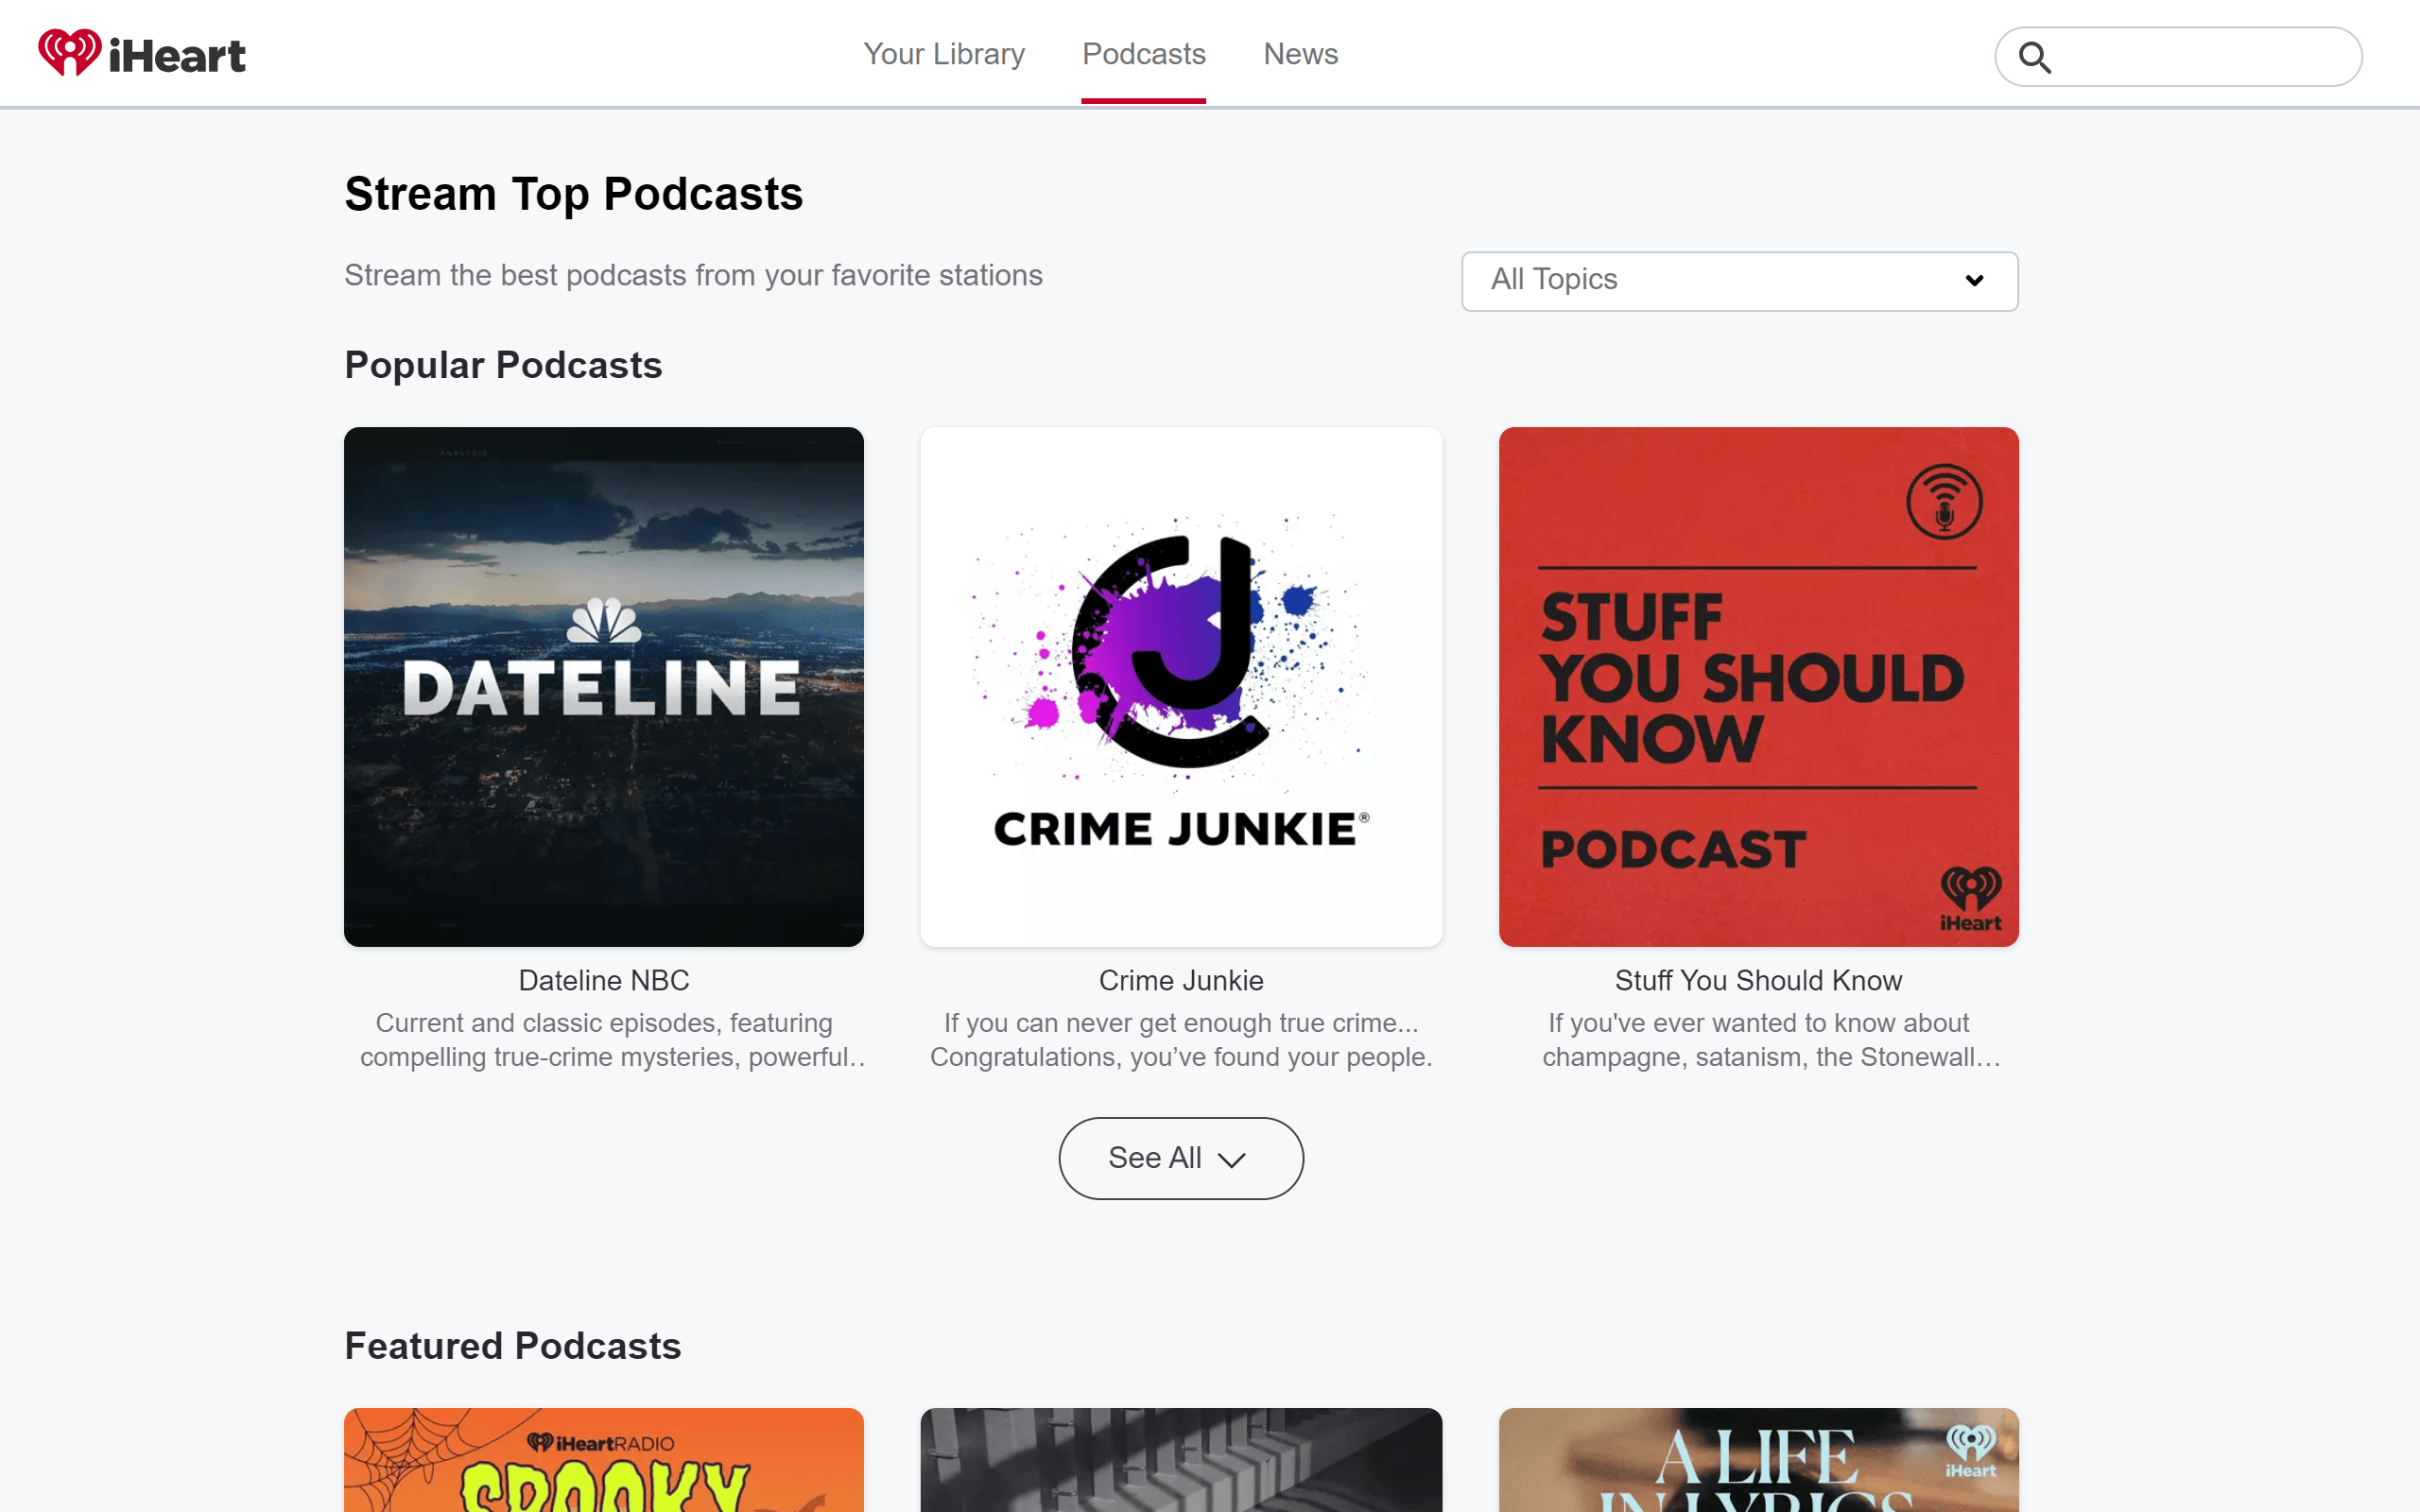Expand the See All button
Viewport: 2420px width, 1512px height.
pyautogui.click(x=1181, y=1158)
